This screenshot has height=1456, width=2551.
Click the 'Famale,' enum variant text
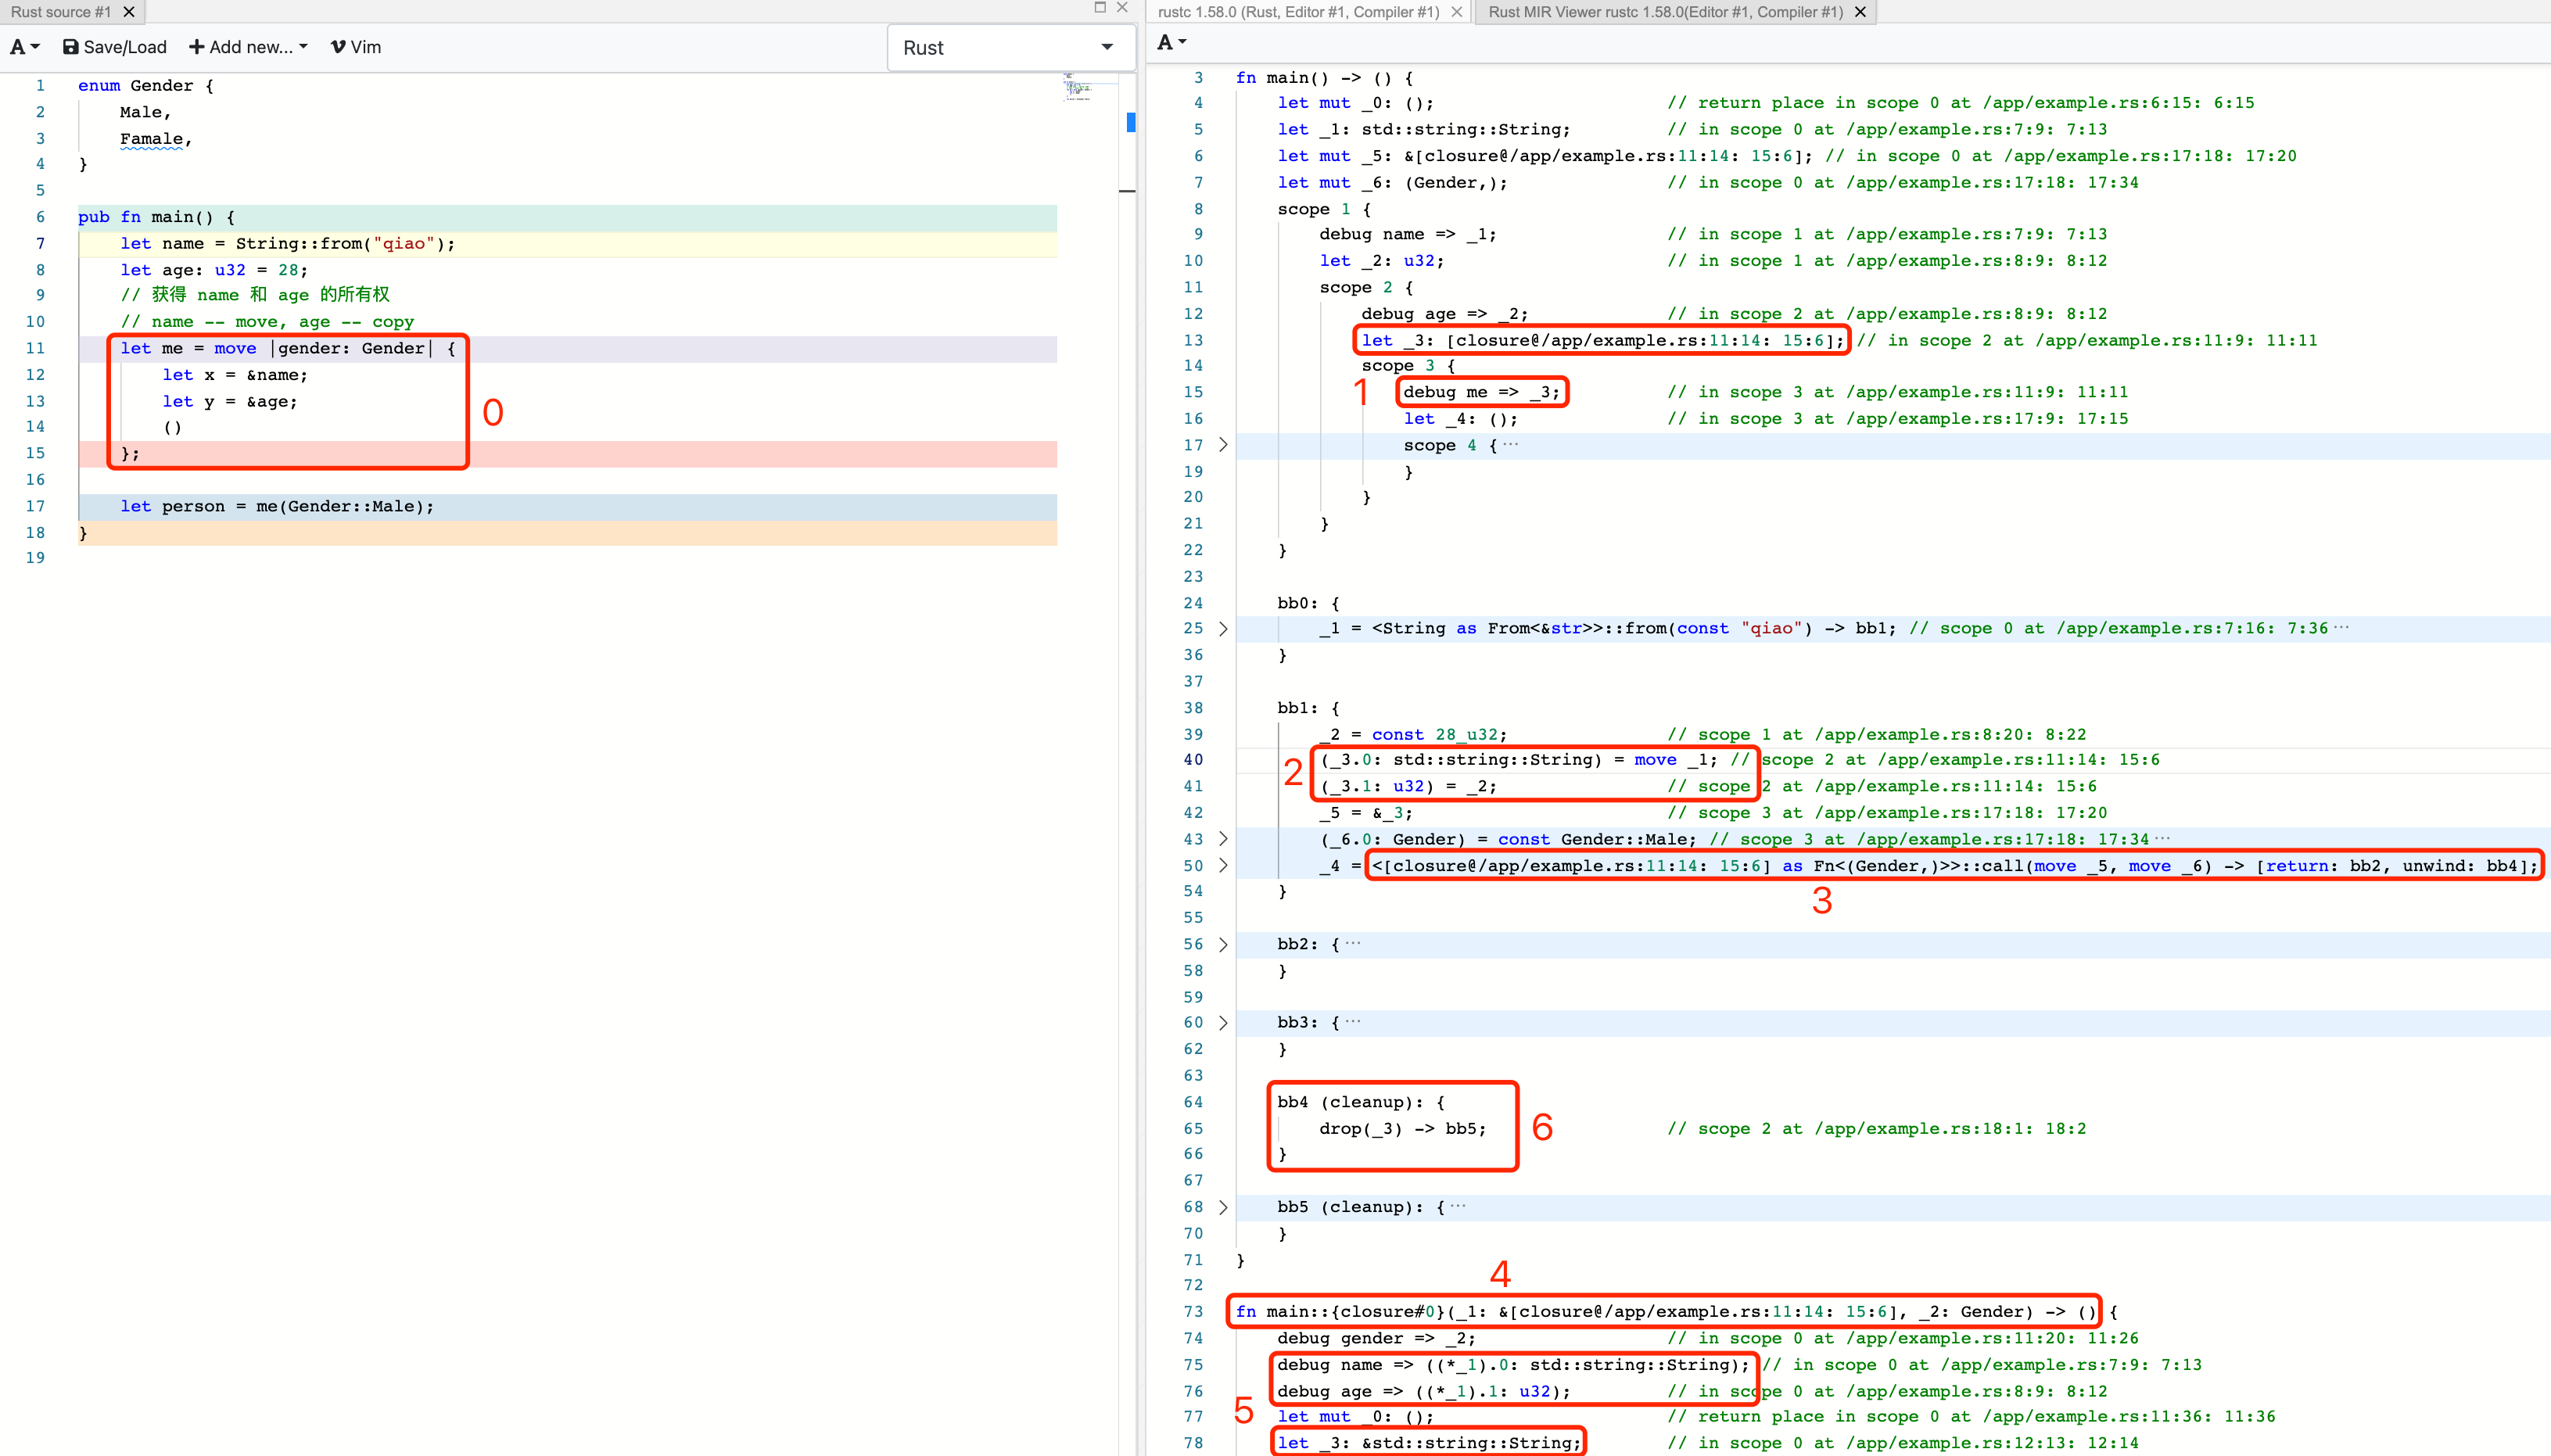click(156, 139)
